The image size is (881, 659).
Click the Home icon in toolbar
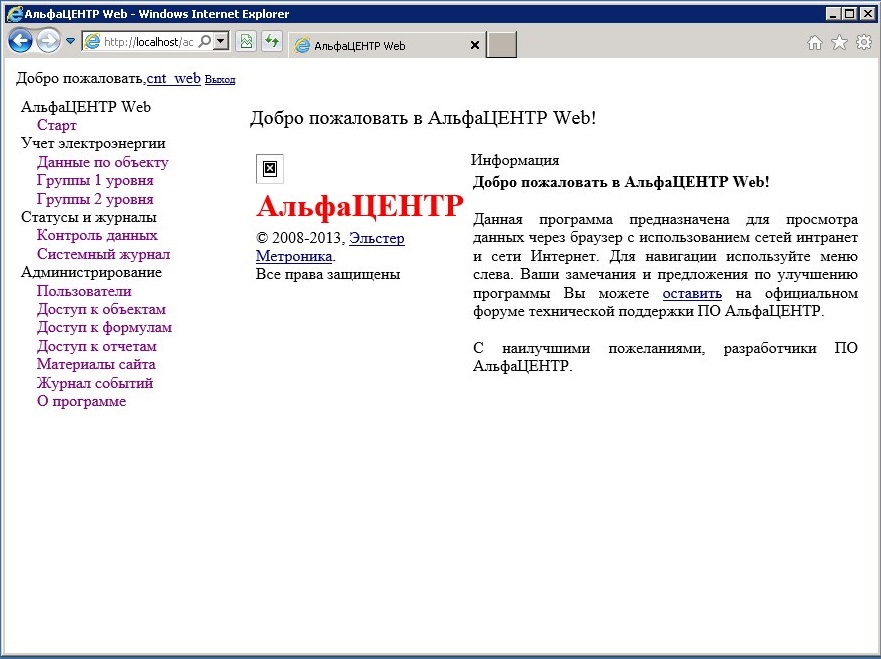(815, 42)
